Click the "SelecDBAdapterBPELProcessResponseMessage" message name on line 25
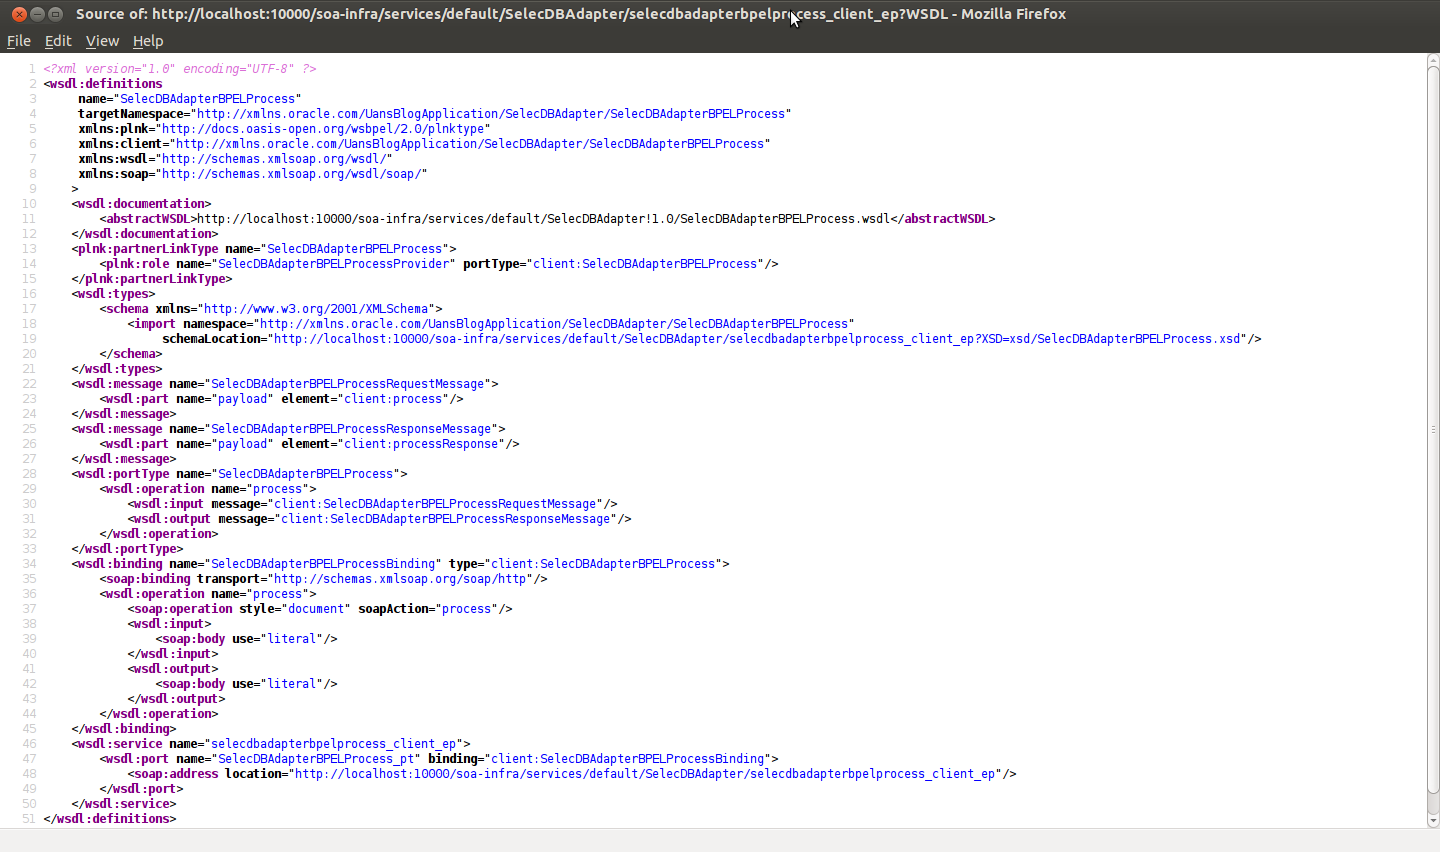This screenshot has width=1440, height=852. pyautogui.click(x=352, y=429)
